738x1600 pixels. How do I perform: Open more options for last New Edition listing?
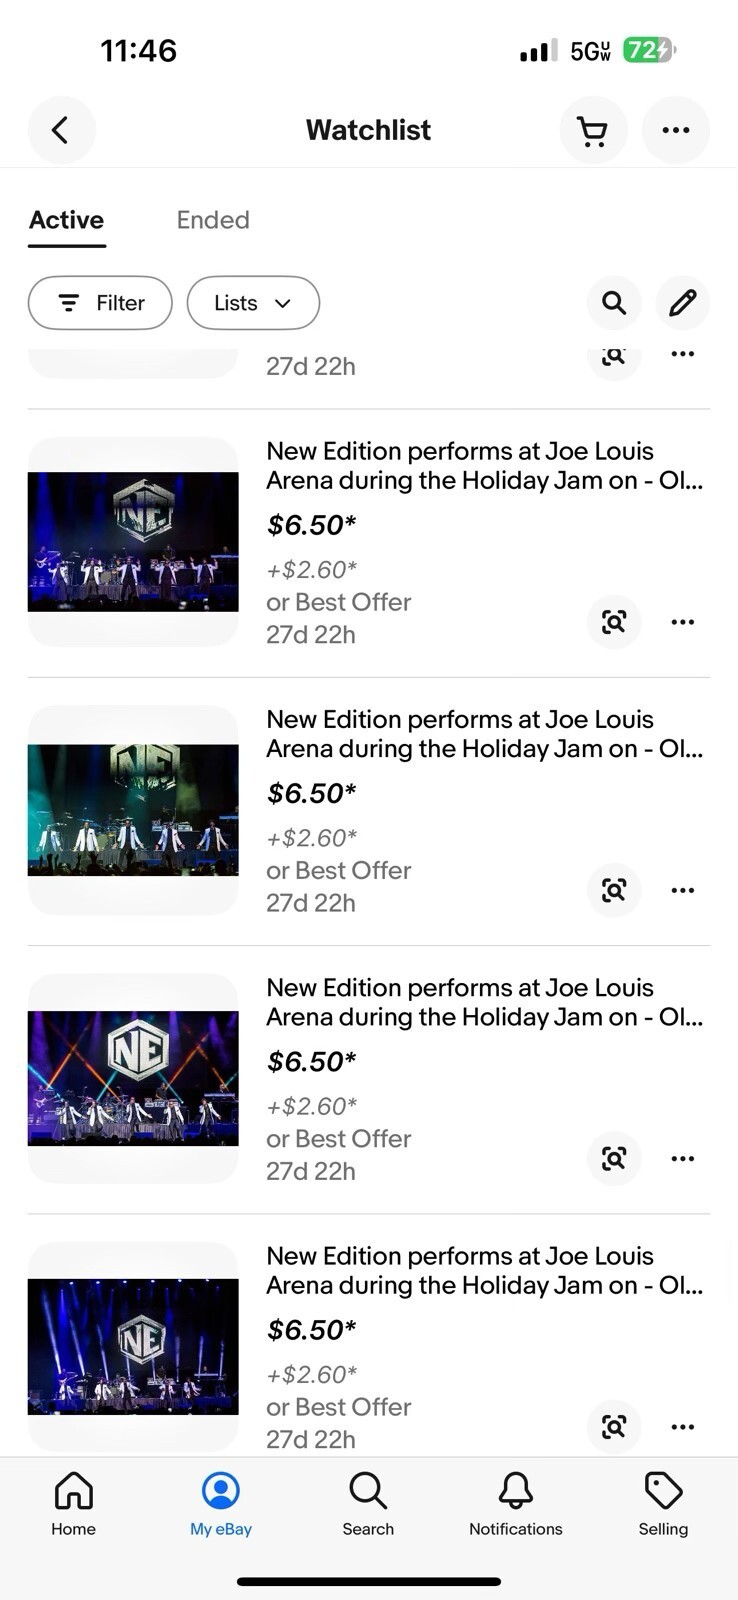click(x=683, y=1427)
